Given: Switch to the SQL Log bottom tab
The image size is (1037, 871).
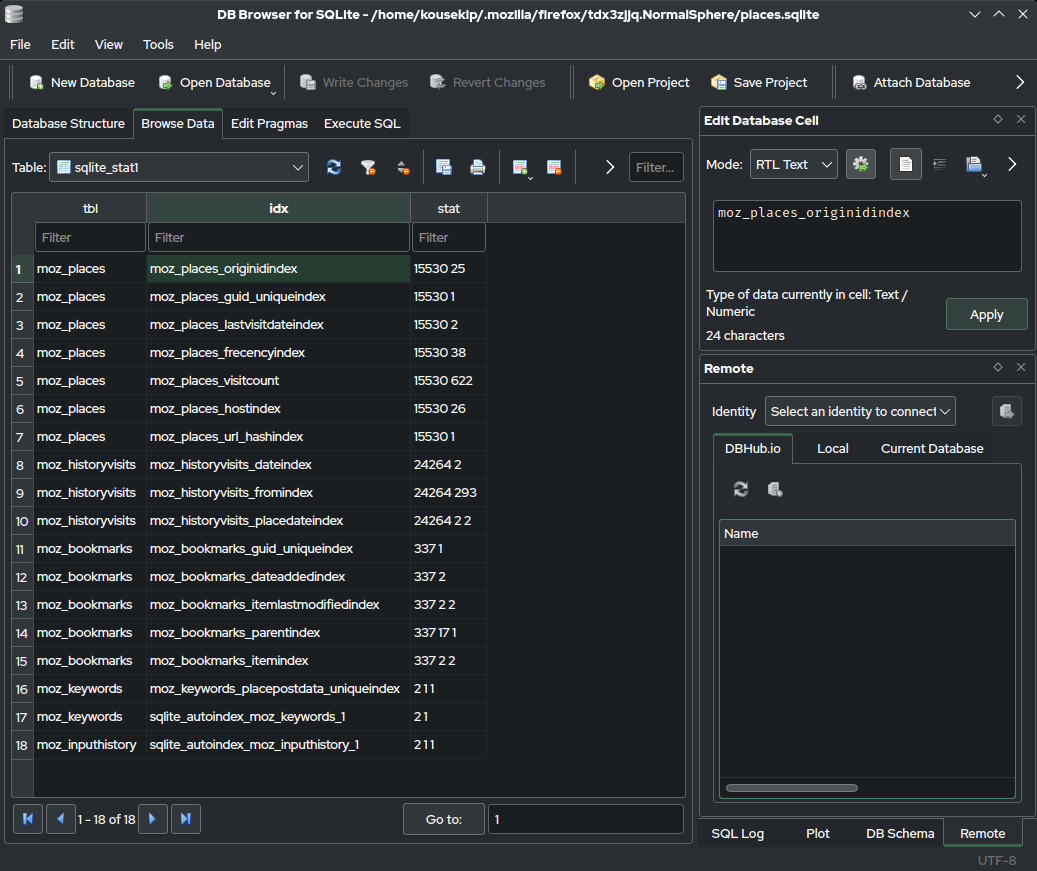Looking at the screenshot, I should click(x=737, y=833).
